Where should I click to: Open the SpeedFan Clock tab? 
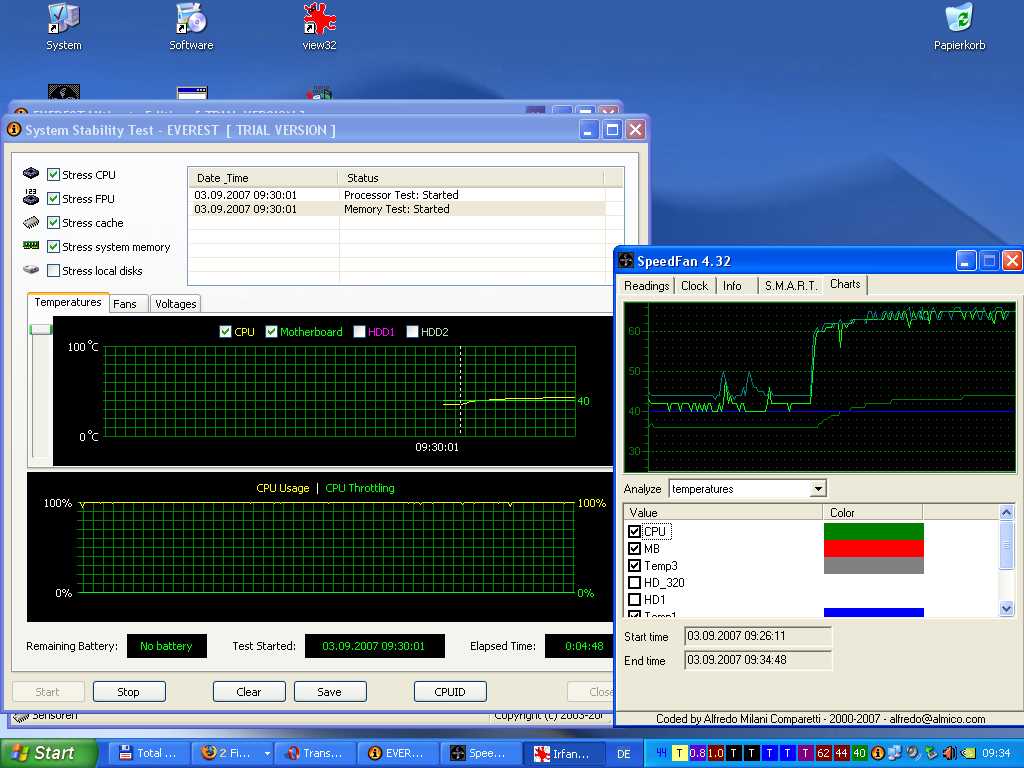click(x=694, y=286)
